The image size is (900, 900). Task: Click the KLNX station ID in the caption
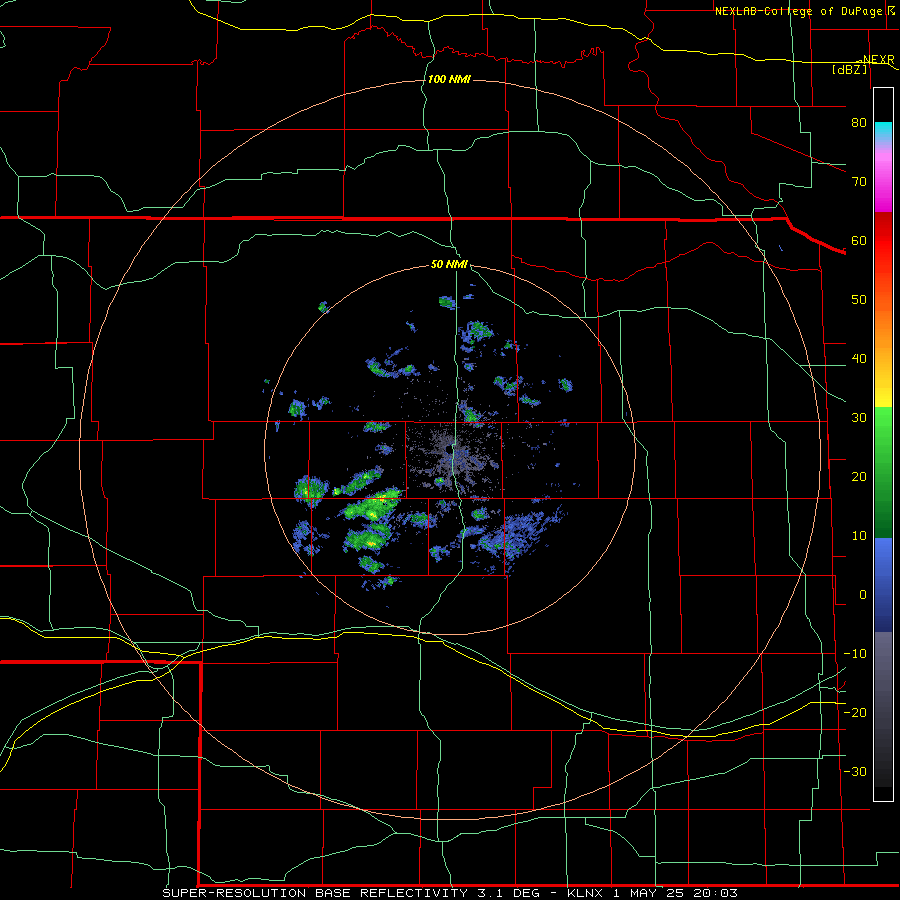(585, 893)
